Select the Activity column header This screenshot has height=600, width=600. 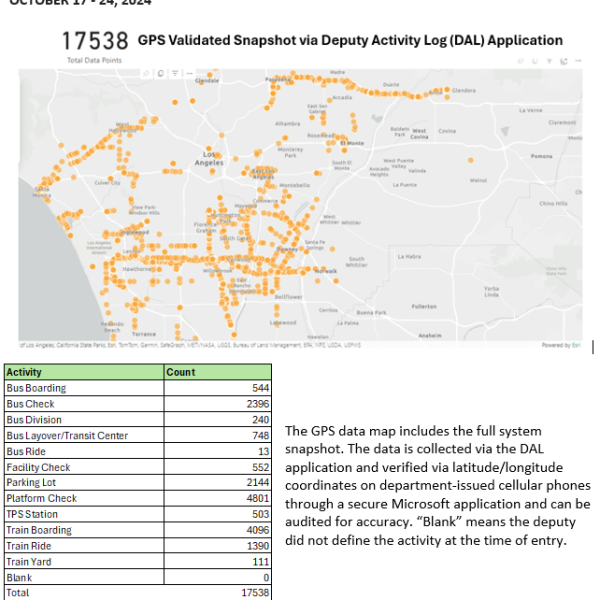(23, 373)
